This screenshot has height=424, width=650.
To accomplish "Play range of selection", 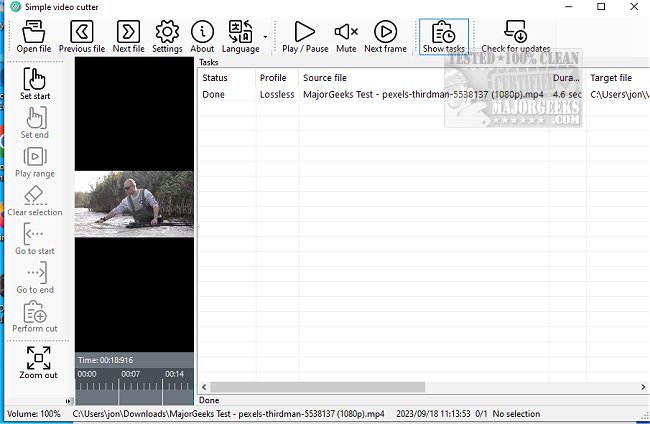I will (35, 162).
